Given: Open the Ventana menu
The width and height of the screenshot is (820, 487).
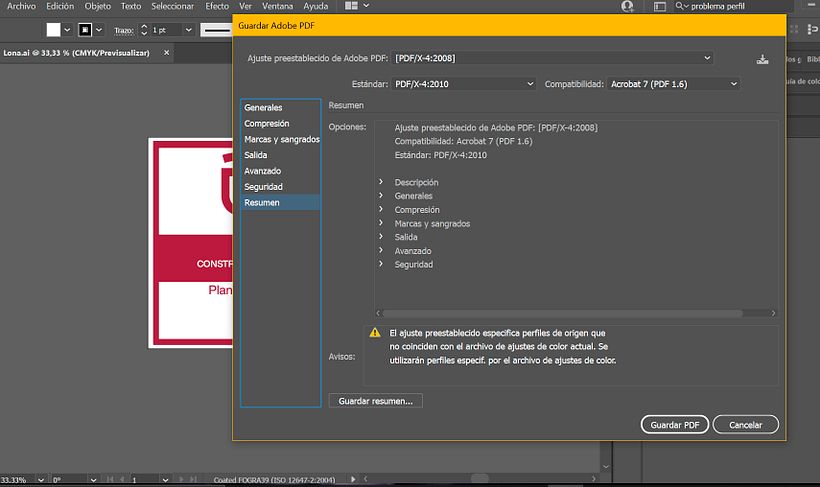Looking at the screenshot, I should click(278, 6).
